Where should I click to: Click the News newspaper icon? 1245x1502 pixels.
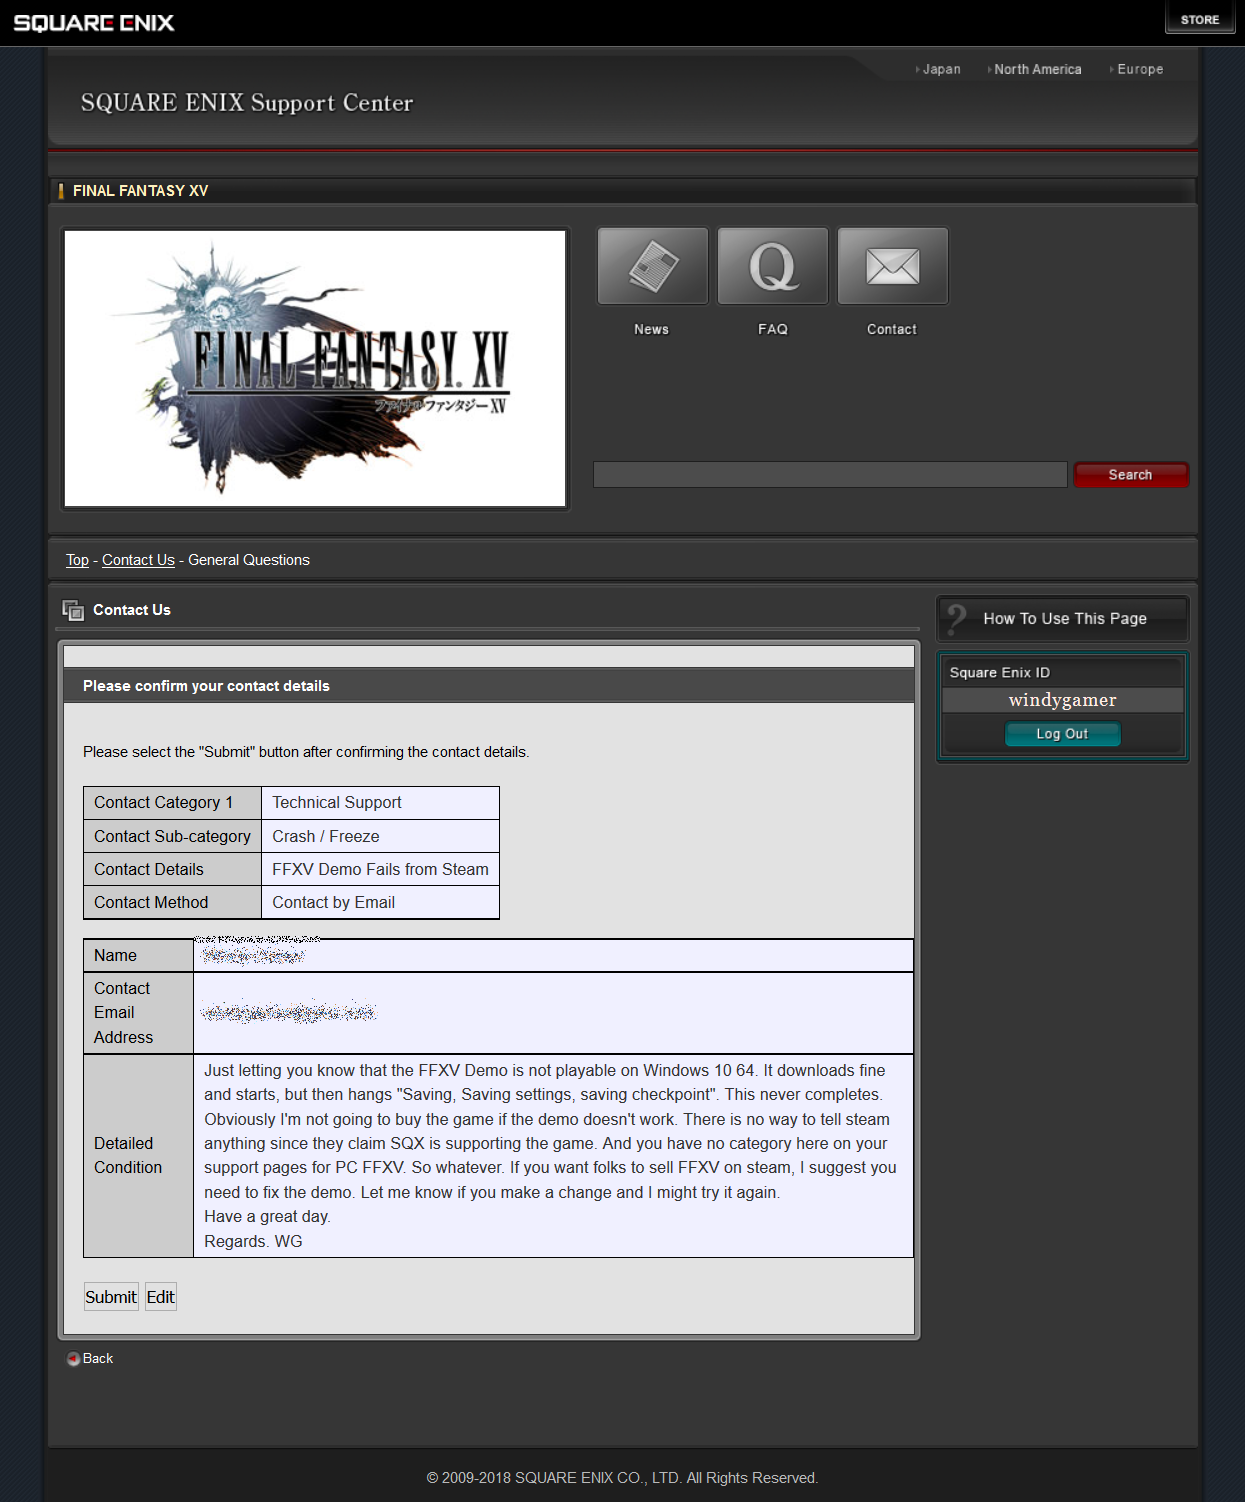pyautogui.click(x=652, y=266)
